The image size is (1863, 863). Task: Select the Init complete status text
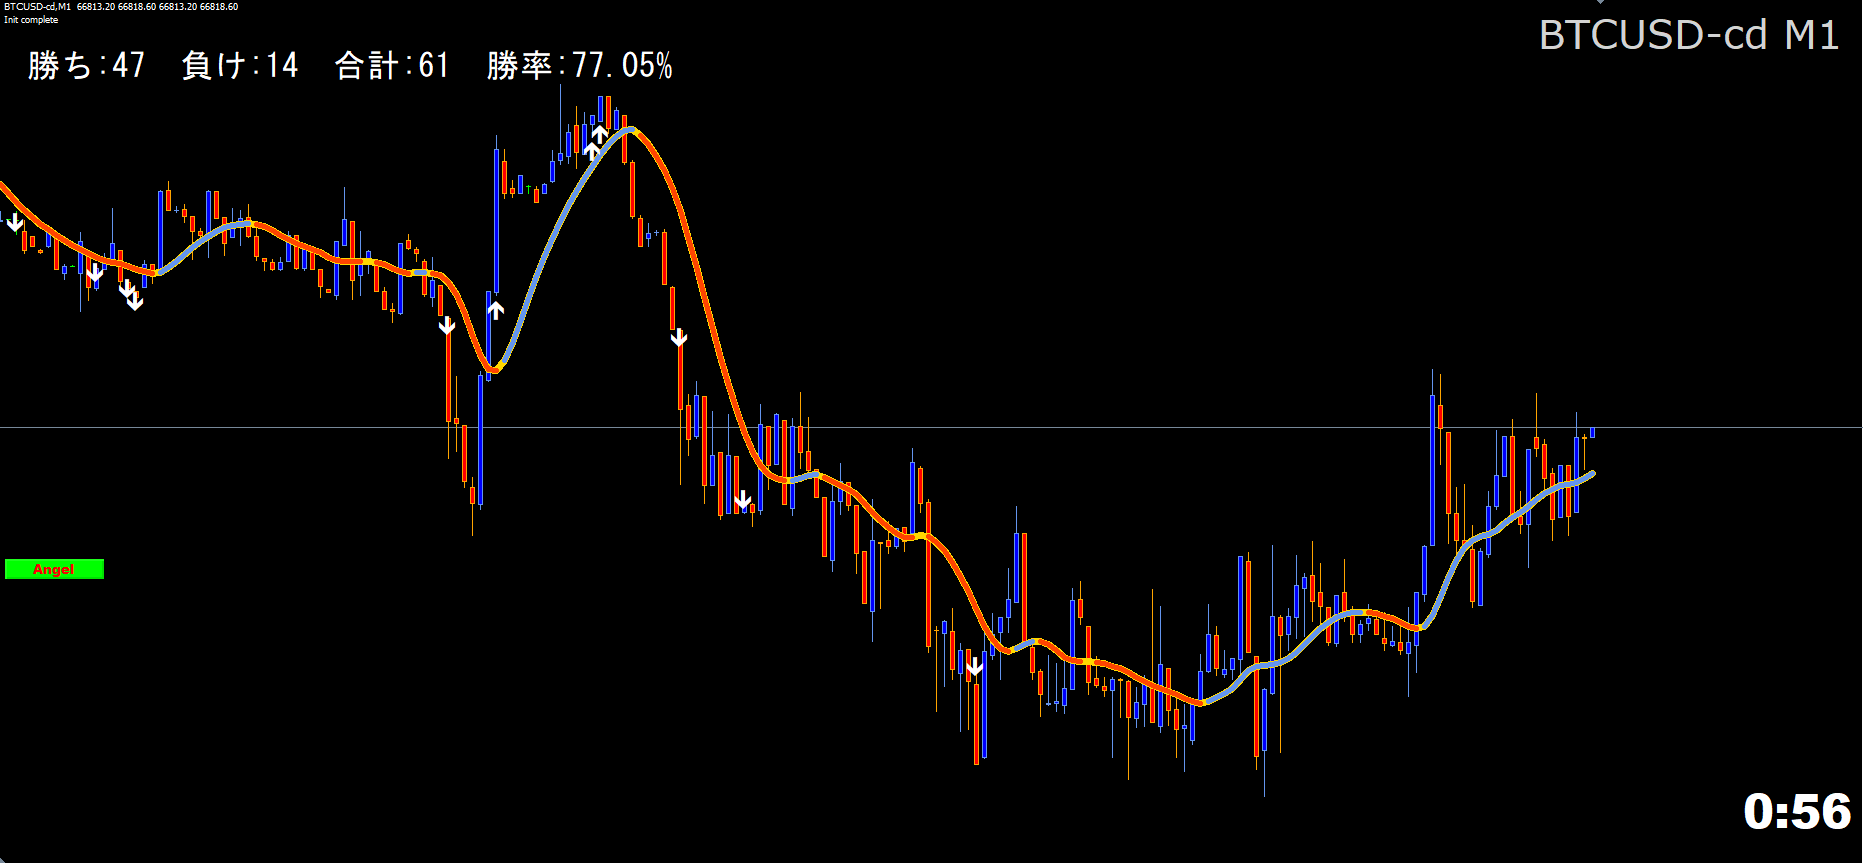(x=31, y=20)
